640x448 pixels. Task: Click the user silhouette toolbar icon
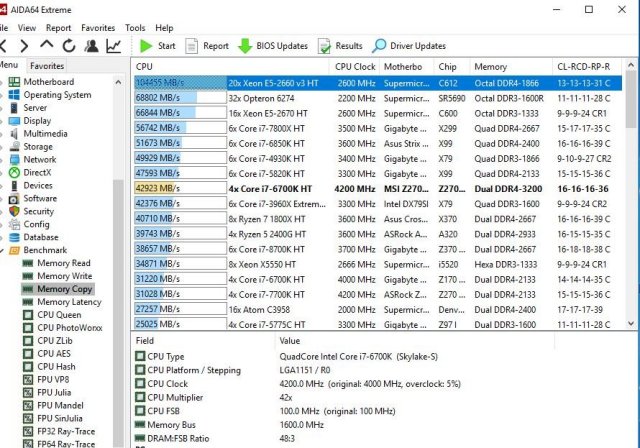pyautogui.click(x=92, y=46)
